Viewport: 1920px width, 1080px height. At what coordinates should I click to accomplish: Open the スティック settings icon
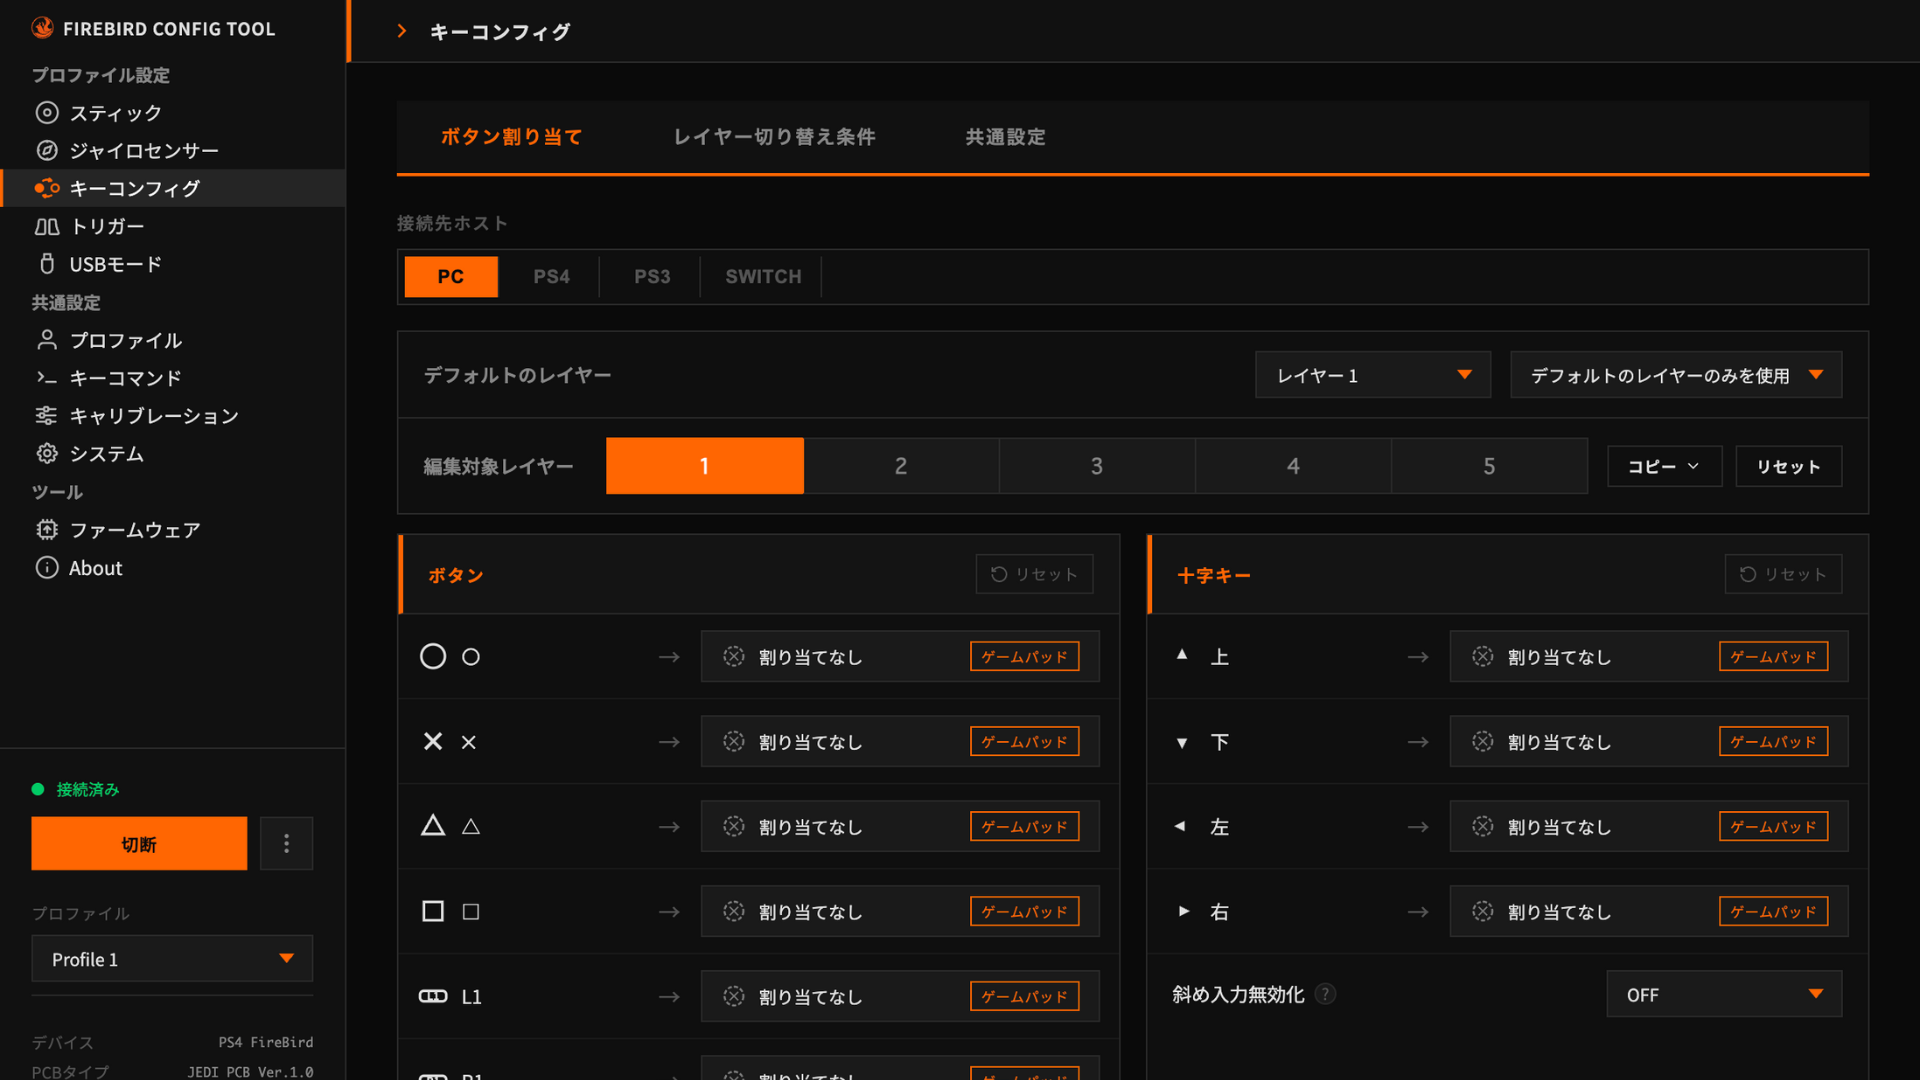[x=47, y=112]
